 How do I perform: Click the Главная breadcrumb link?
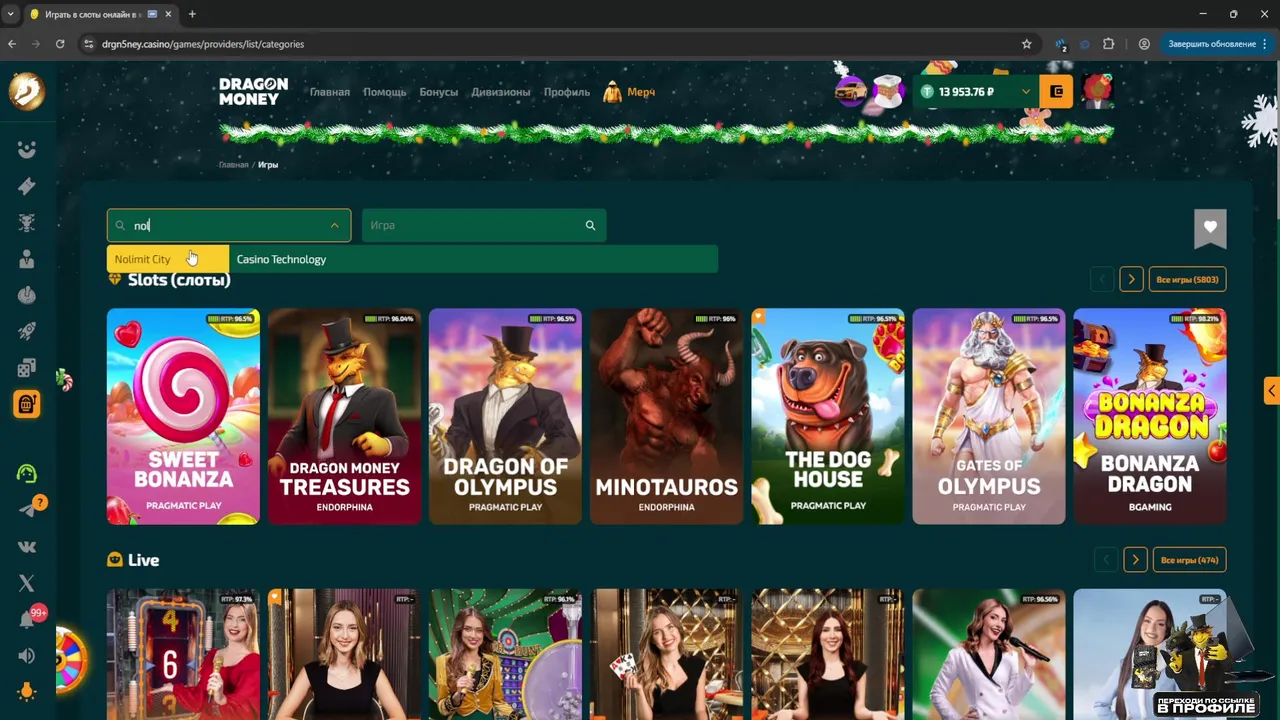coord(233,165)
